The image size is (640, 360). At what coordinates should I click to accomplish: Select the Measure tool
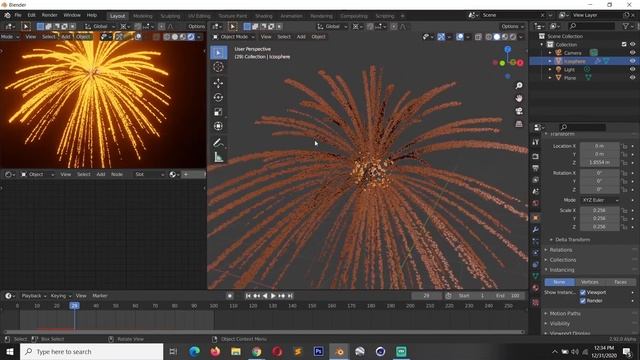pyautogui.click(x=218, y=157)
